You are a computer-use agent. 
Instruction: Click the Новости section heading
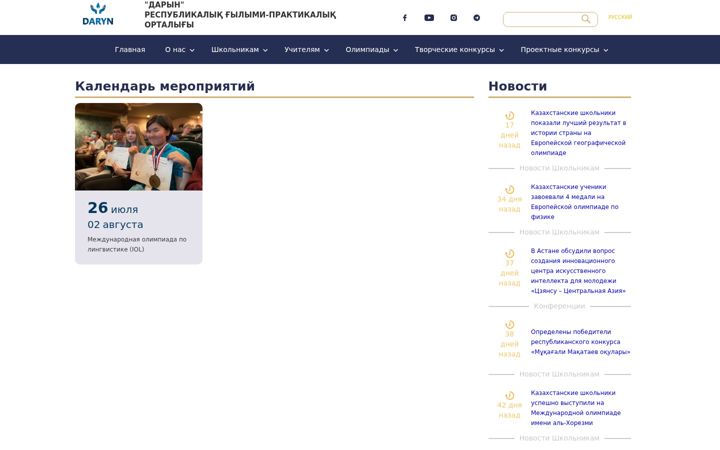[518, 86]
